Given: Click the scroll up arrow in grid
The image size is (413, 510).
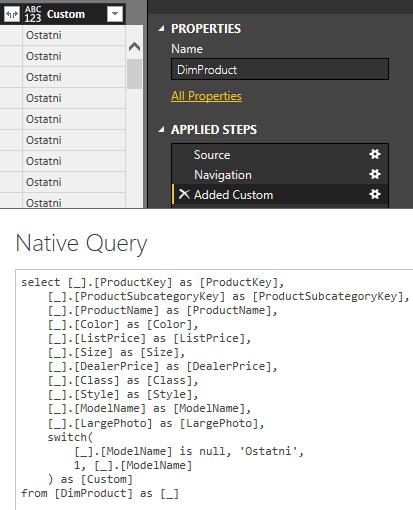Looking at the screenshot, I should (134, 47).
